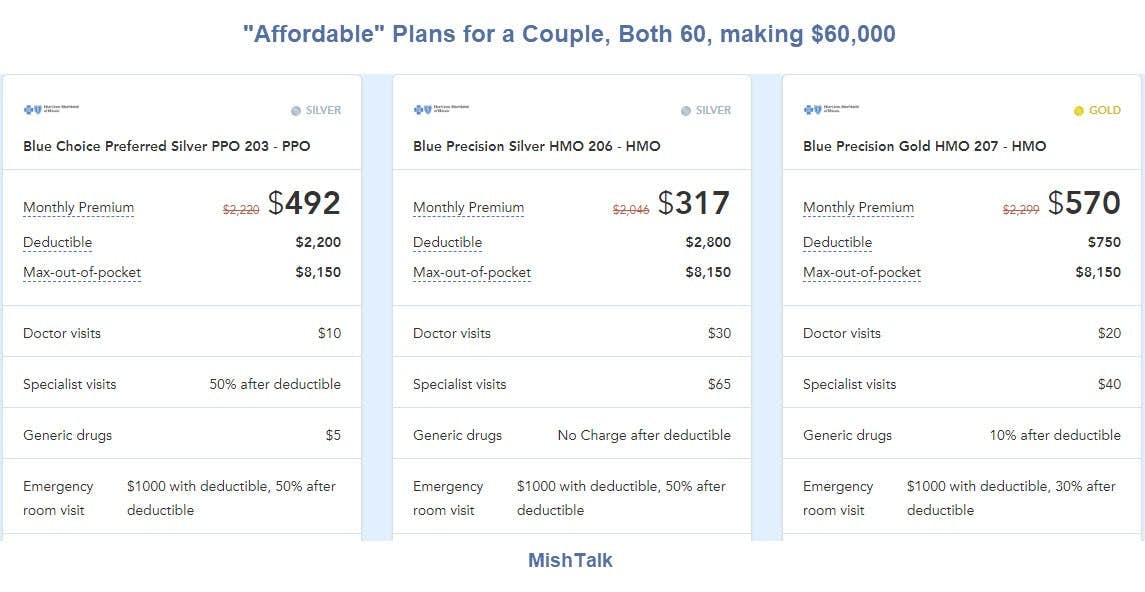This screenshot has height=592, width=1145.
Task: Click the Silver tier dot on PPO 203 card
Action: [296, 111]
